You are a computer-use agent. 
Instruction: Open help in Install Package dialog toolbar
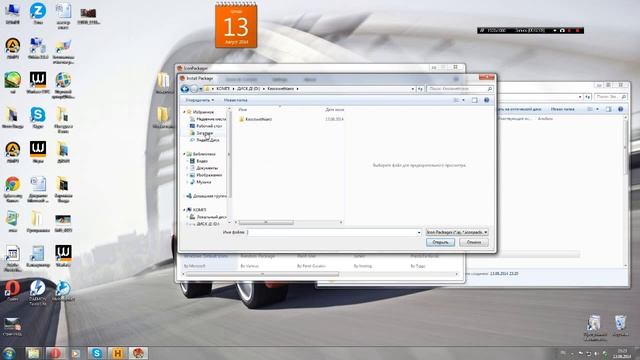487,100
